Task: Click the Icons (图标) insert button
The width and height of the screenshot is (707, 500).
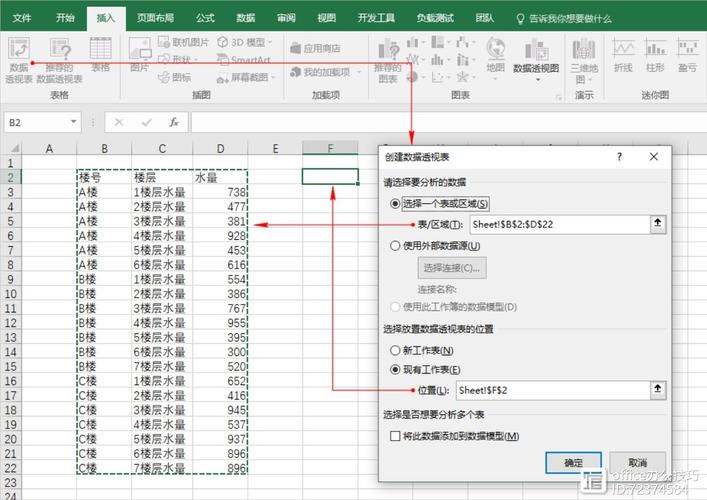Action: click(x=175, y=78)
